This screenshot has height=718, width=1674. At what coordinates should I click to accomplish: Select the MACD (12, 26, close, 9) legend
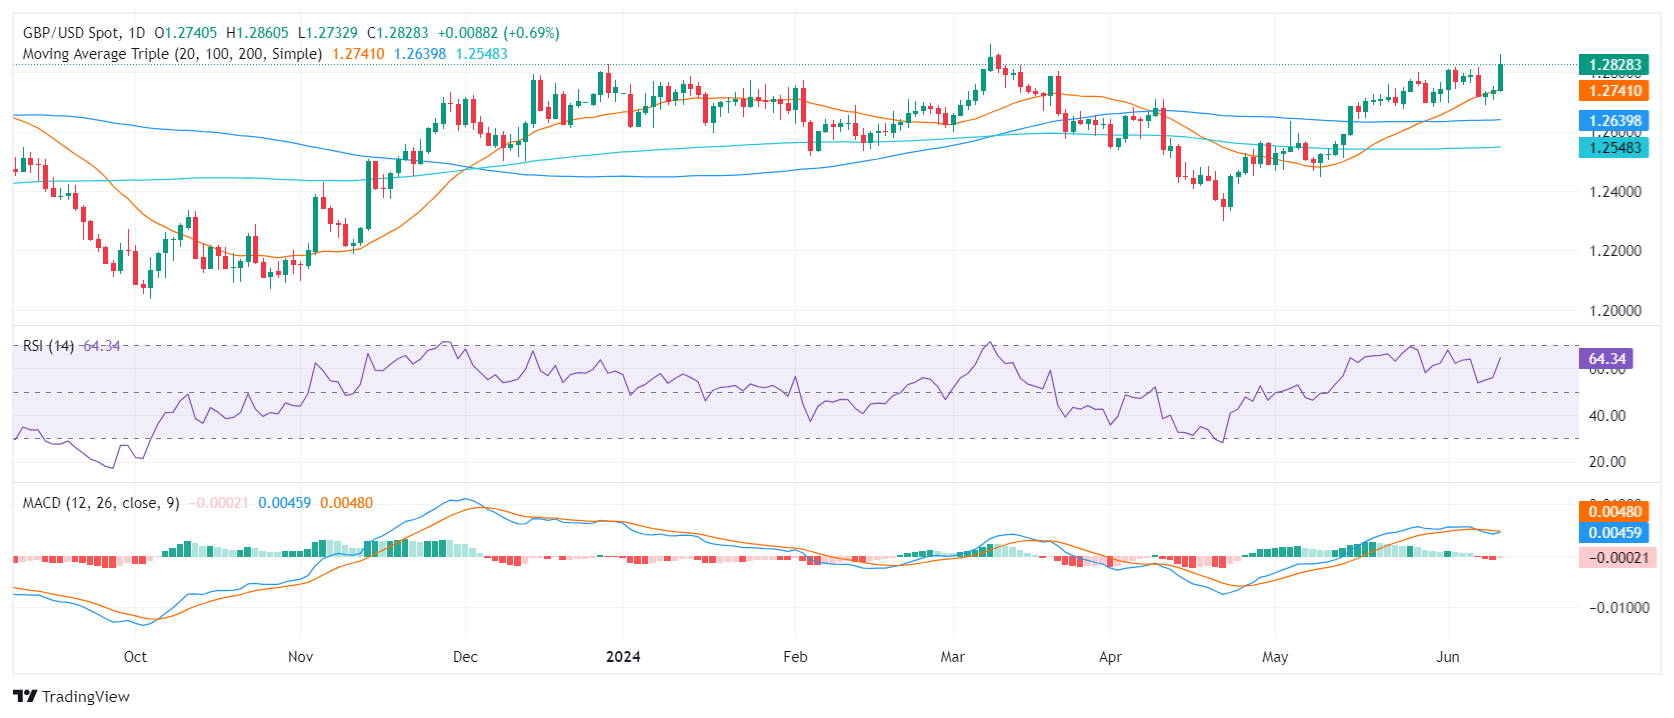[x=101, y=503]
